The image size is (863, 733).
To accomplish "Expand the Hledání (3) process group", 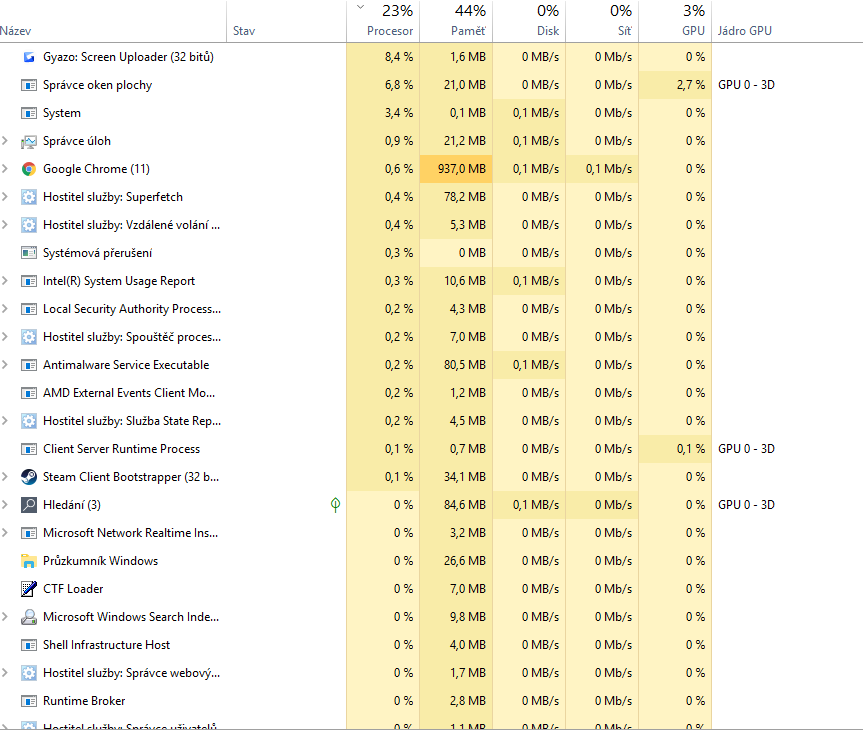I will pyautogui.click(x=5, y=505).
